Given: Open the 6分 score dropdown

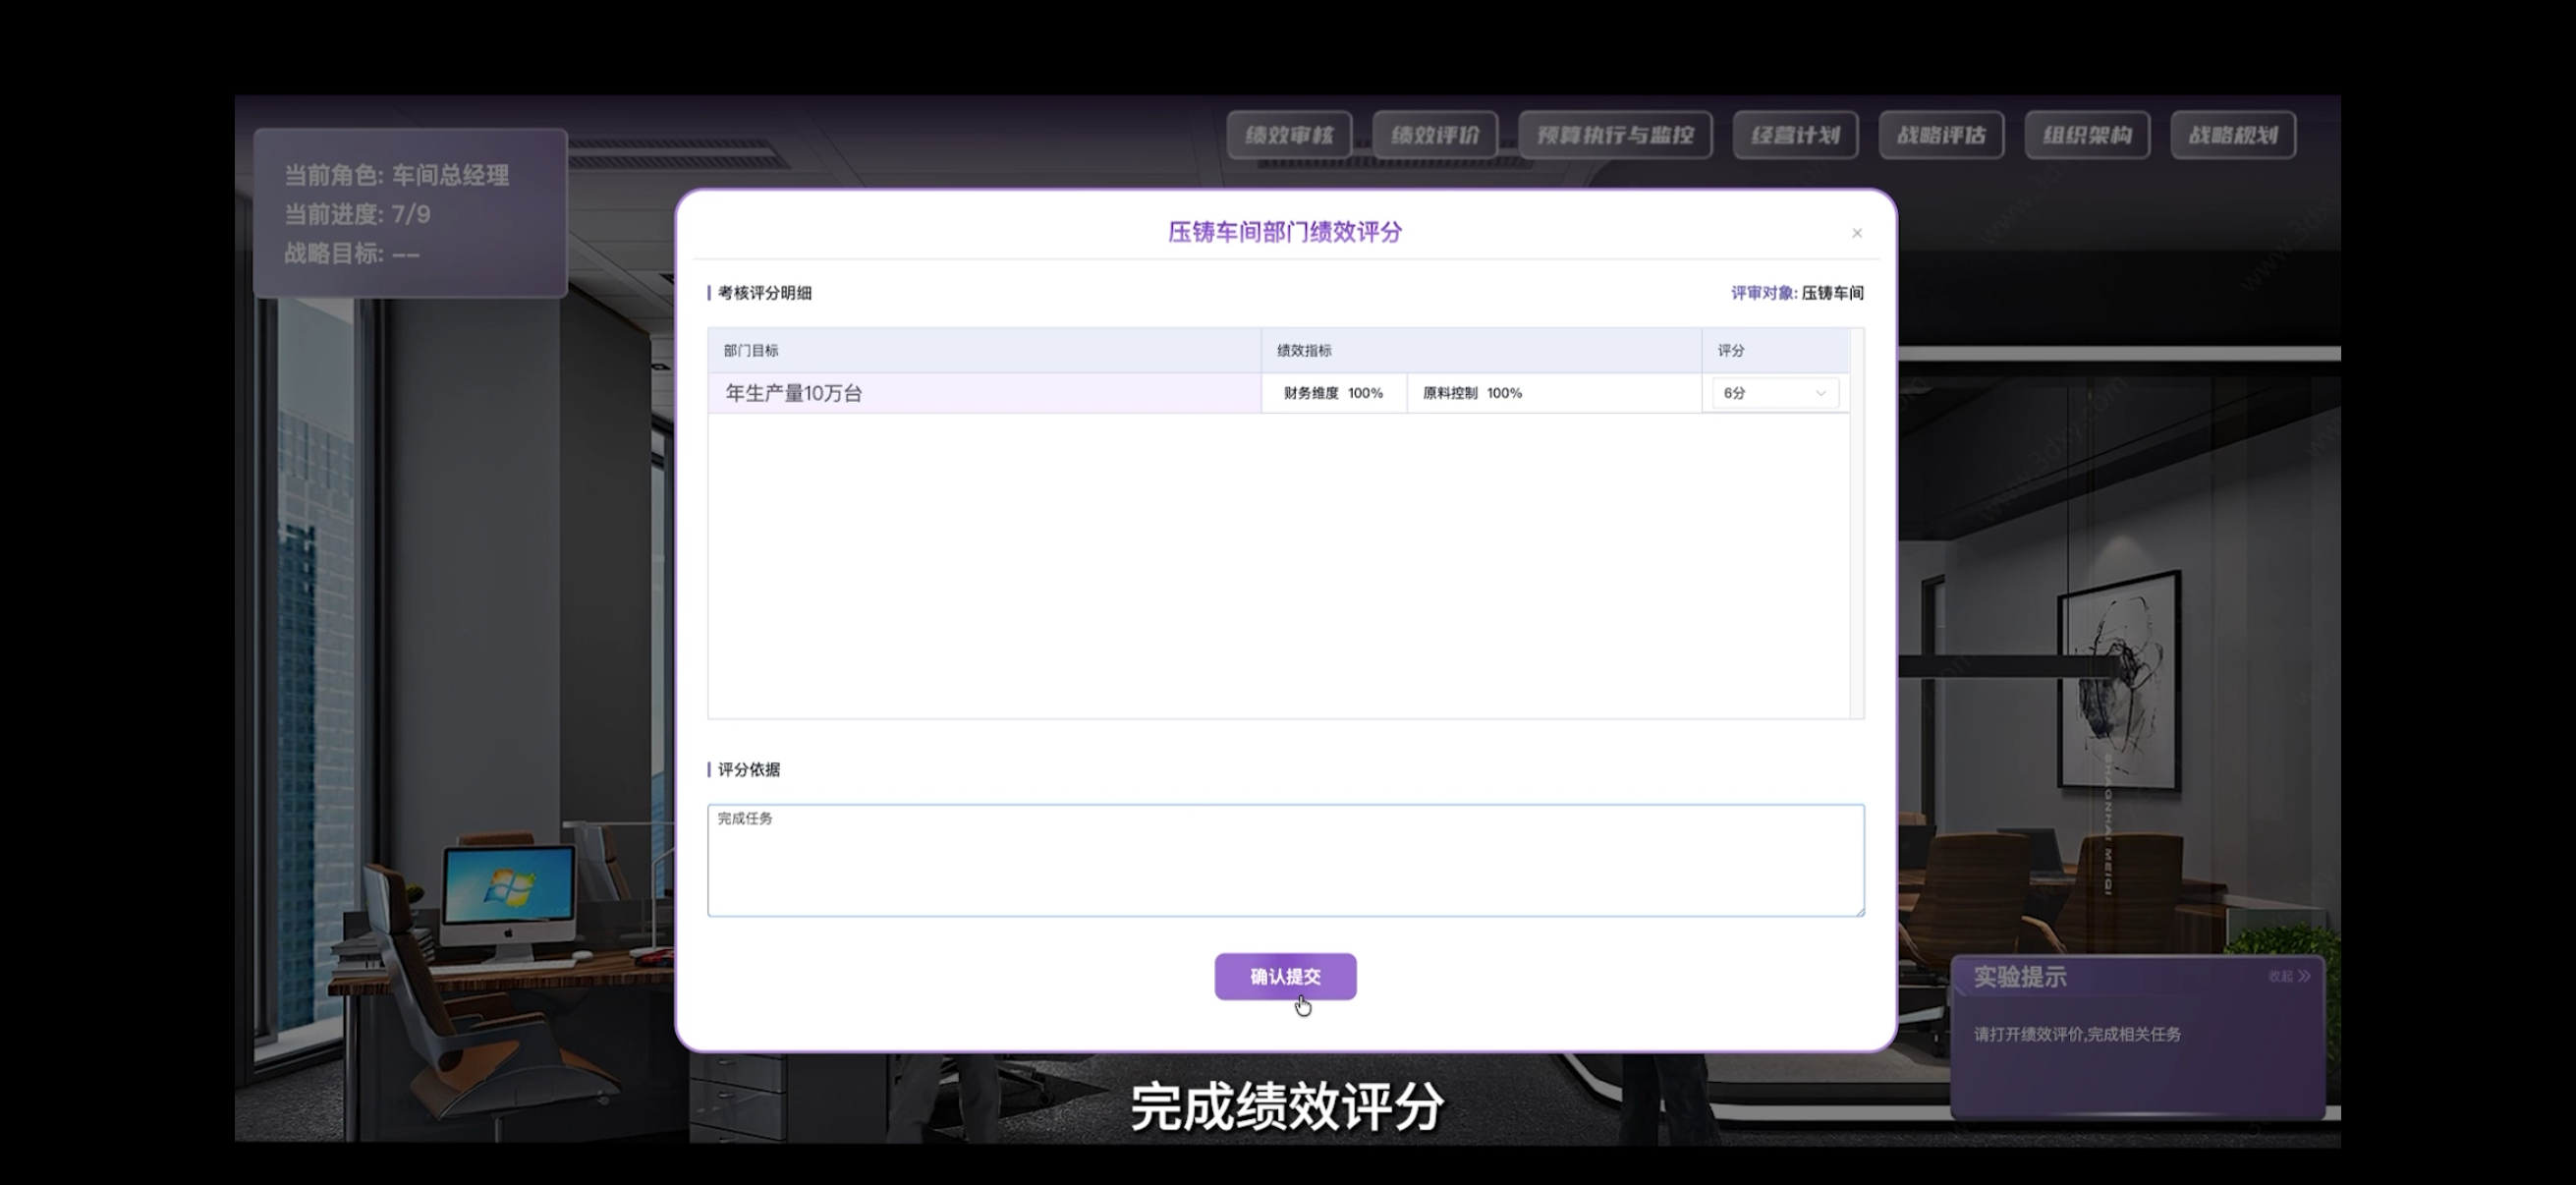Looking at the screenshot, I should [x=1775, y=393].
